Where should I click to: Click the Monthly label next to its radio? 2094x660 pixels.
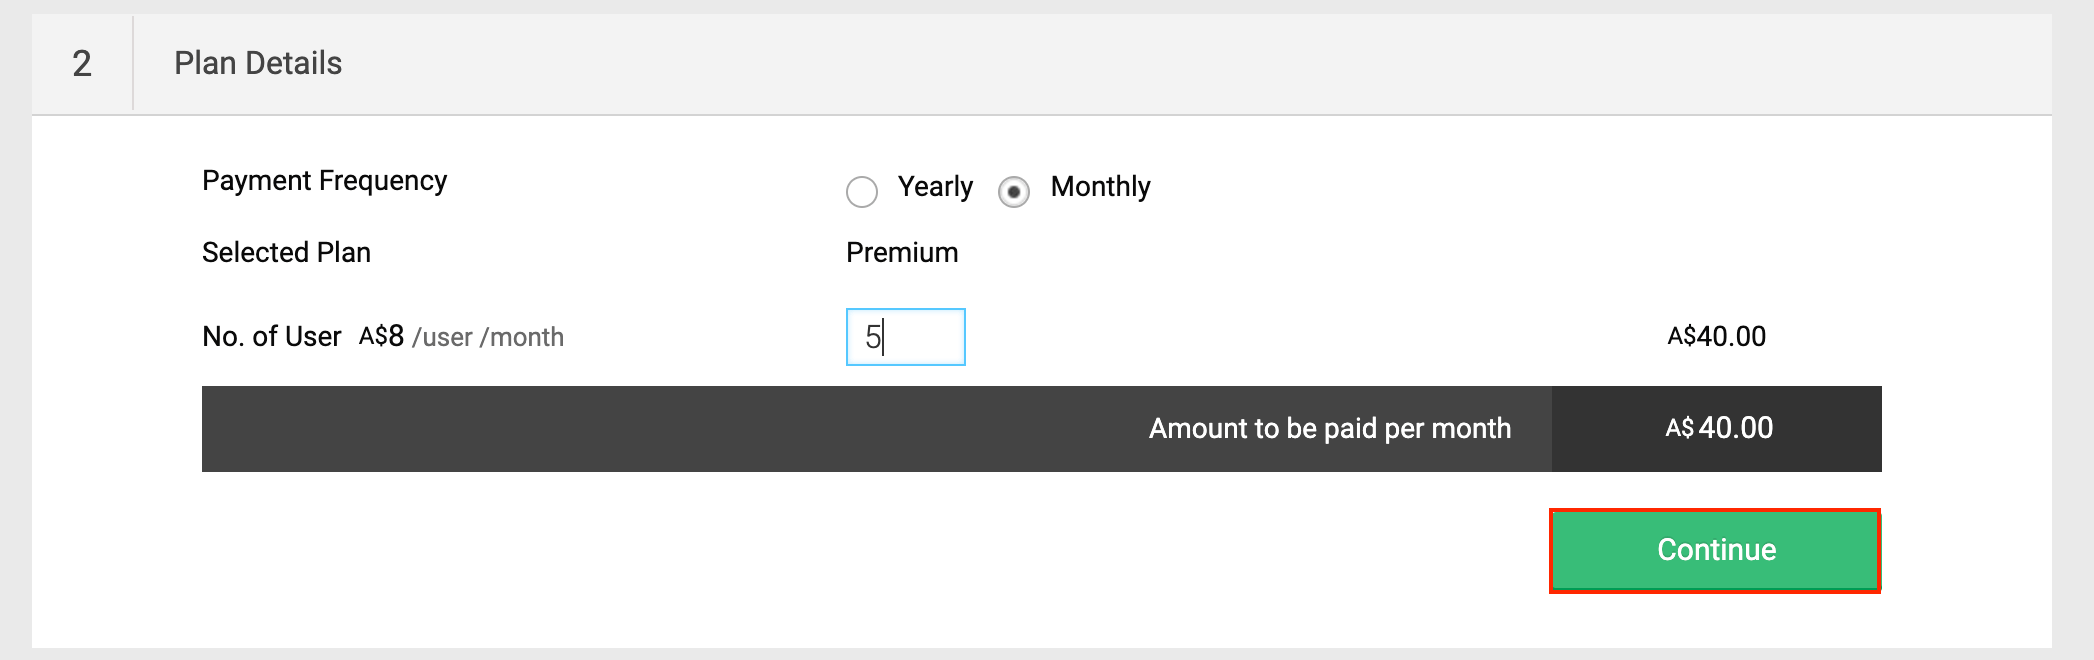pyautogui.click(x=1099, y=187)
